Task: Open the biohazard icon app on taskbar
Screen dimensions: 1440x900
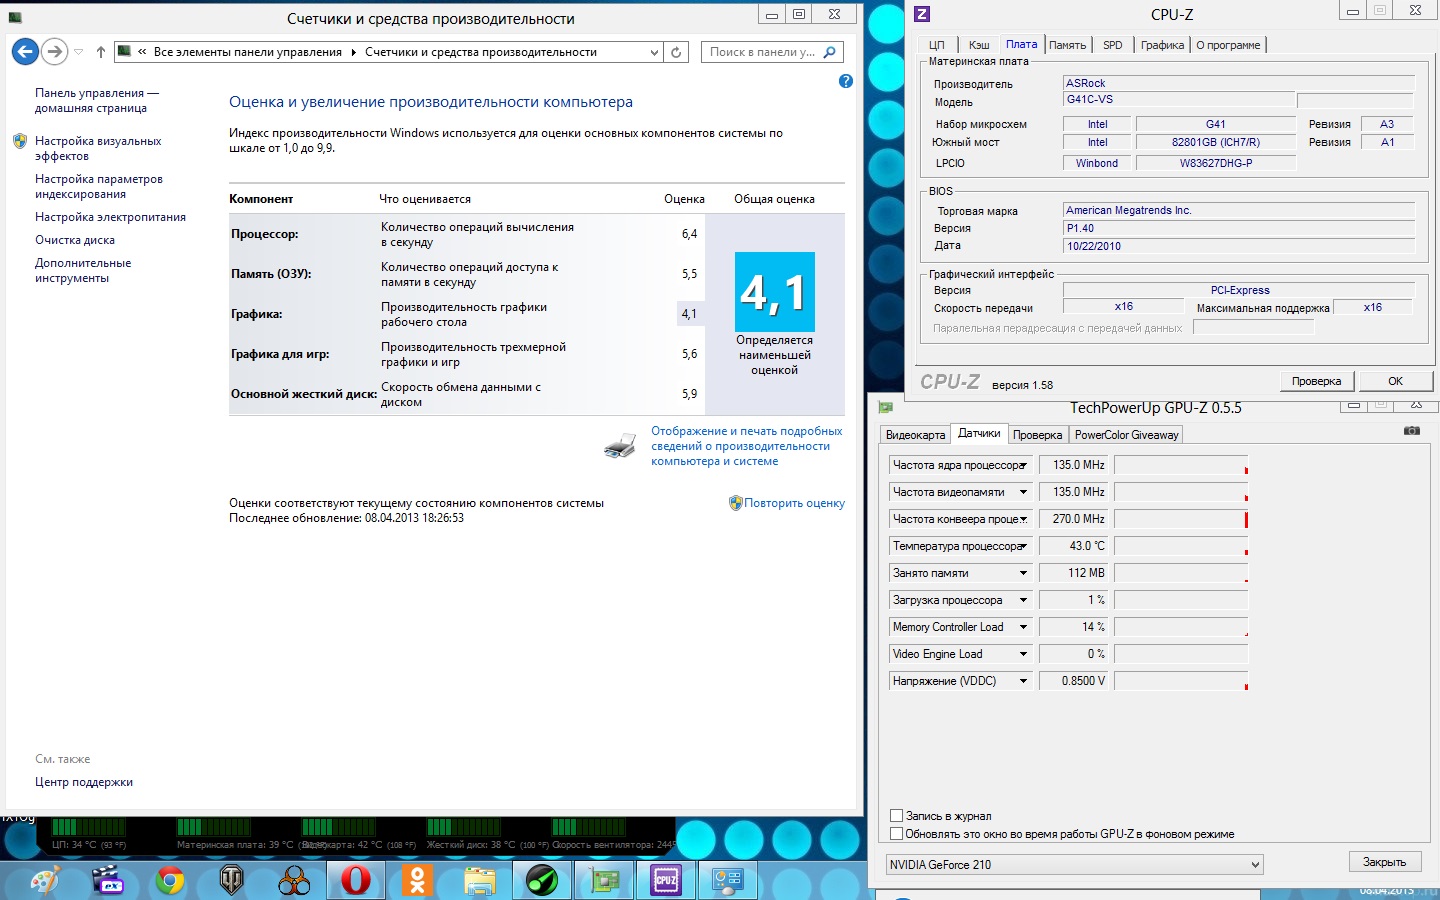Action: coord(294,881)
